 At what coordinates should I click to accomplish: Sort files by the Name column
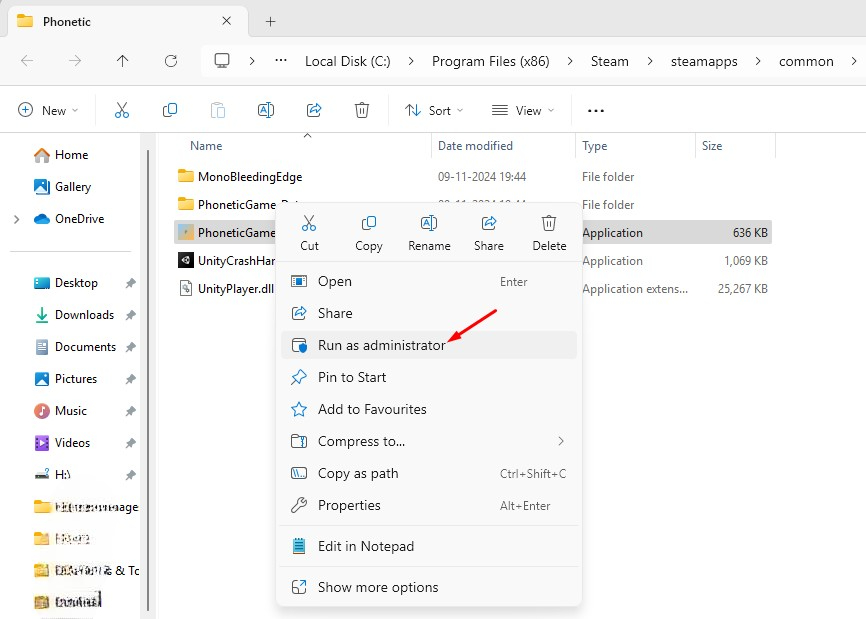click(x=206, y=146)
